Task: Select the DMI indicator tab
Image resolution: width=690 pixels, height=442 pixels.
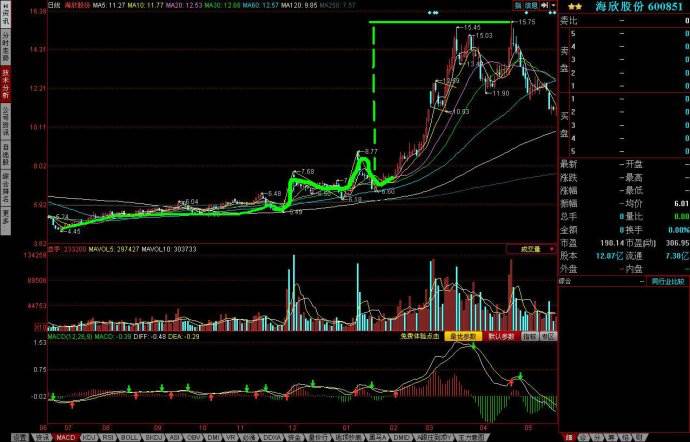Action: [x=214, y=438]
